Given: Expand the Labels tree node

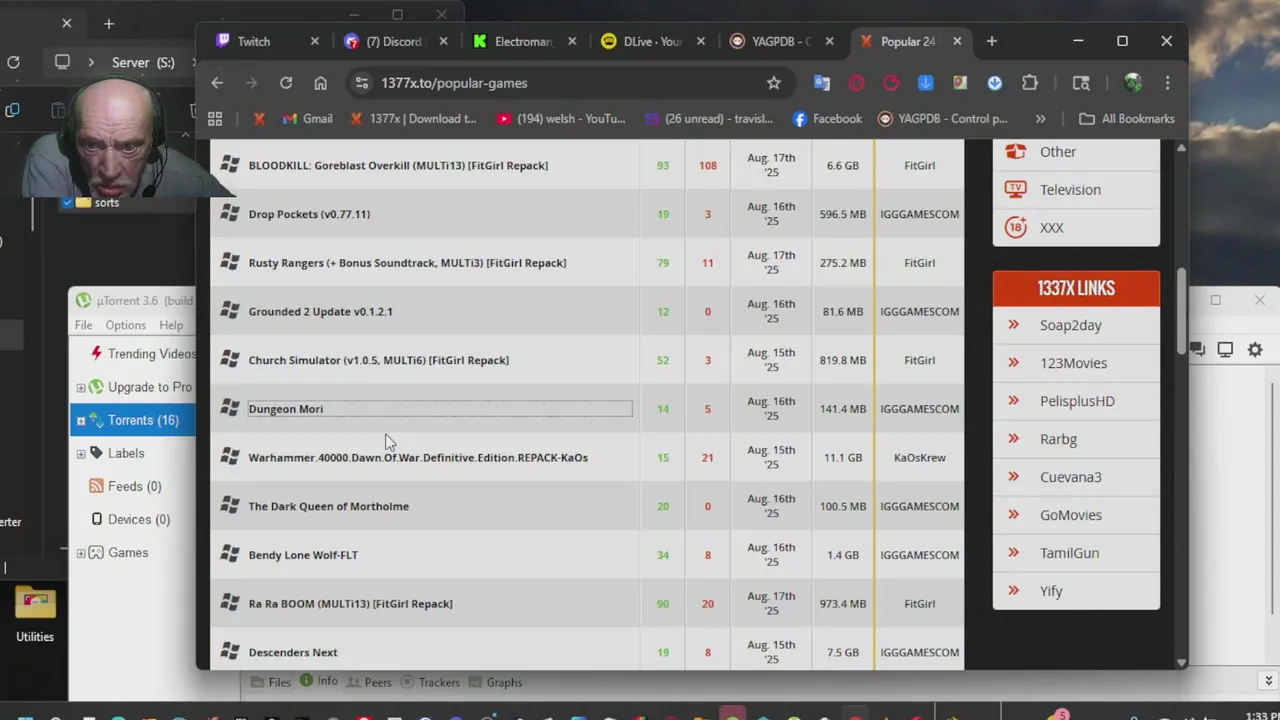Looking at the screenshot, I should [x=81, y=454].
